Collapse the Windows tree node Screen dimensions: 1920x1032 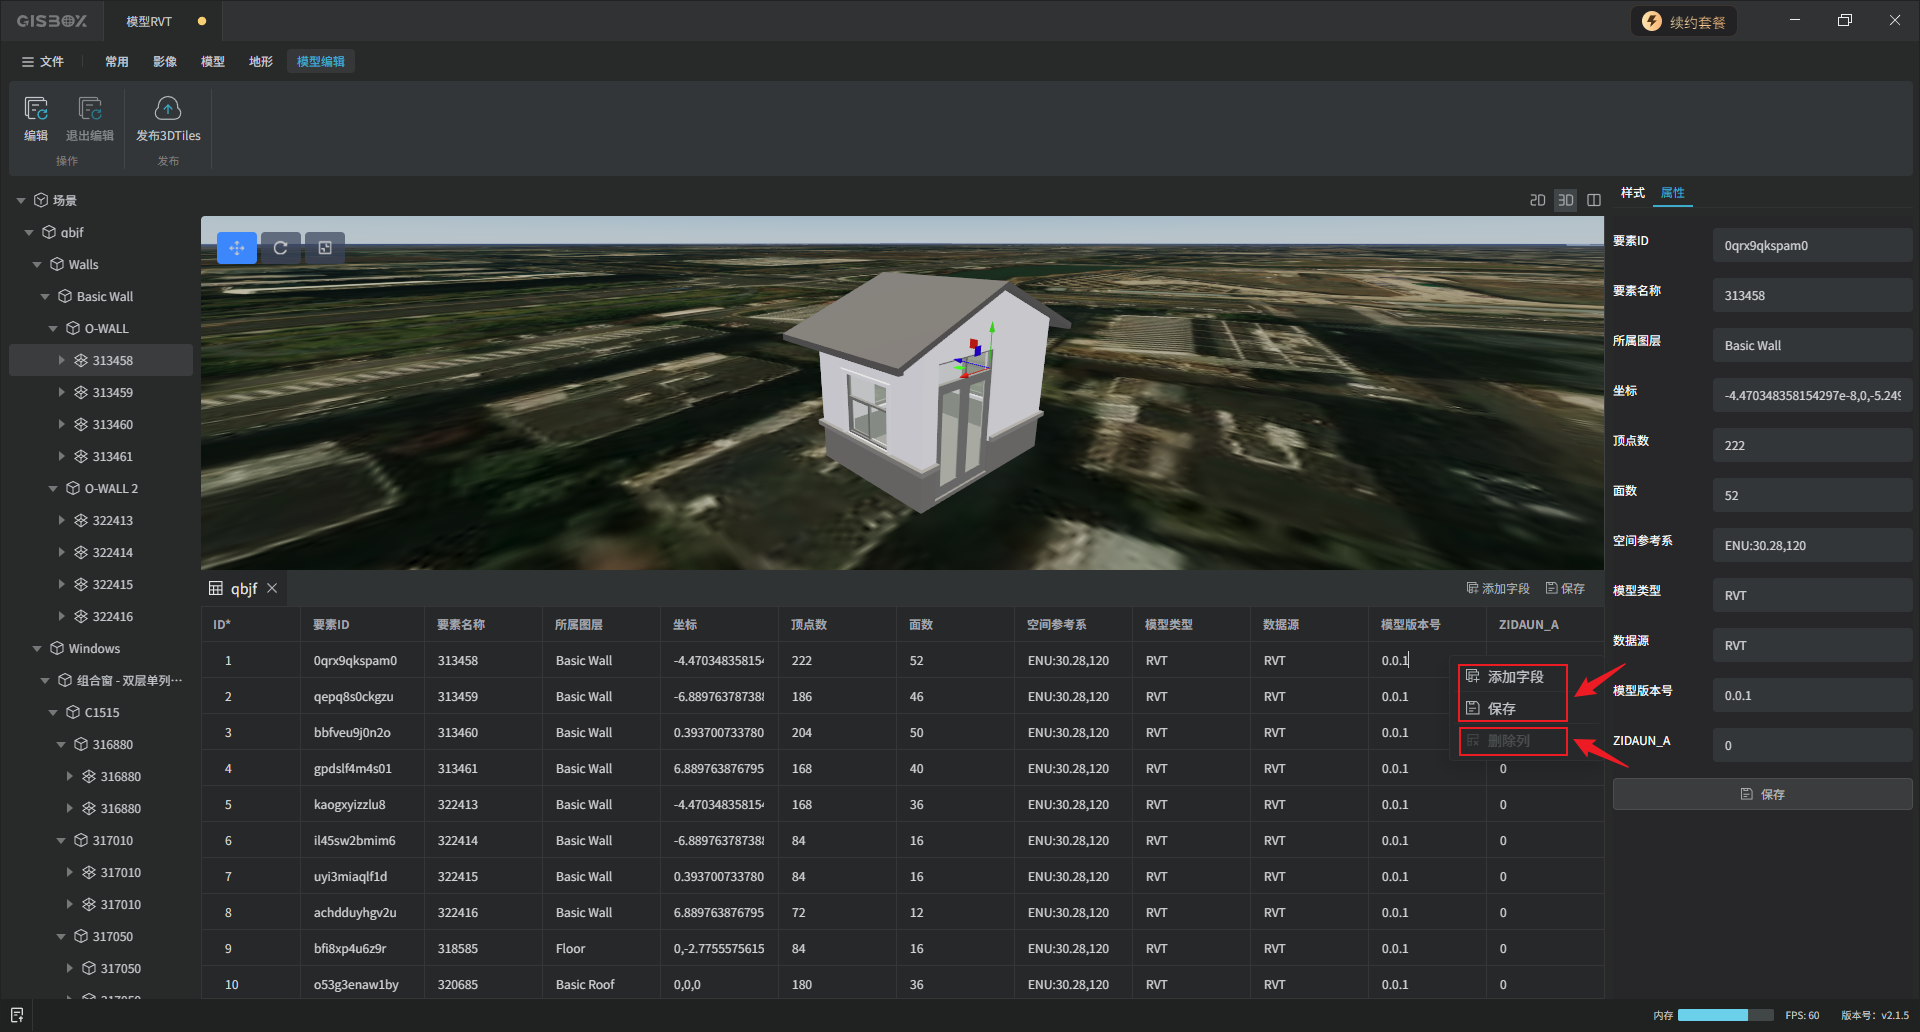[x=37, y=649]
